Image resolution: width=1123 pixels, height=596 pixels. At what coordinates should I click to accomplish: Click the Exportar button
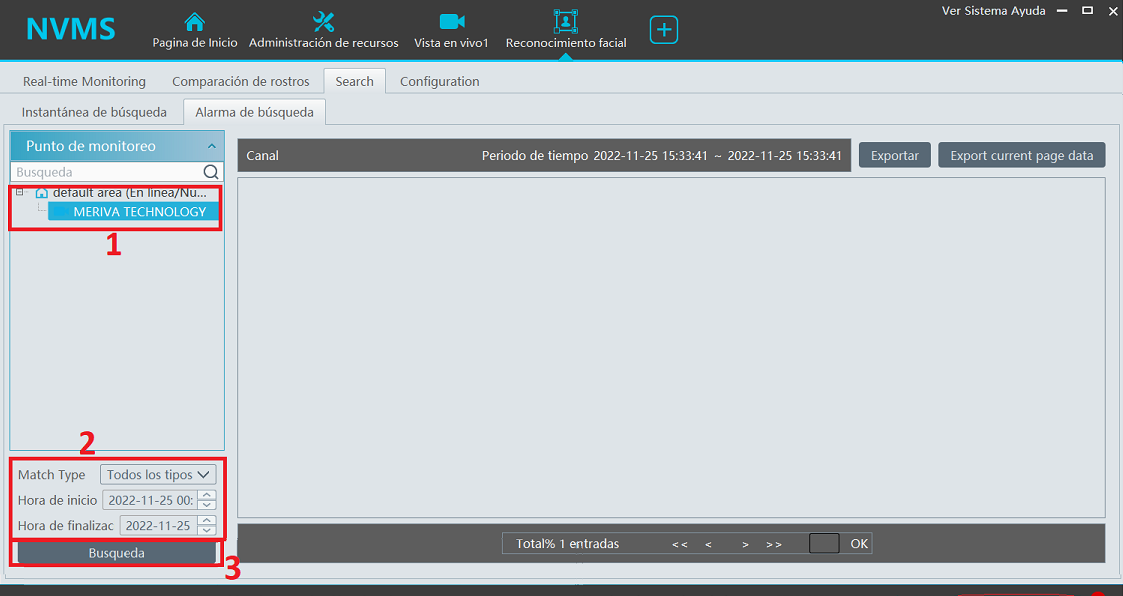point(894,155)
